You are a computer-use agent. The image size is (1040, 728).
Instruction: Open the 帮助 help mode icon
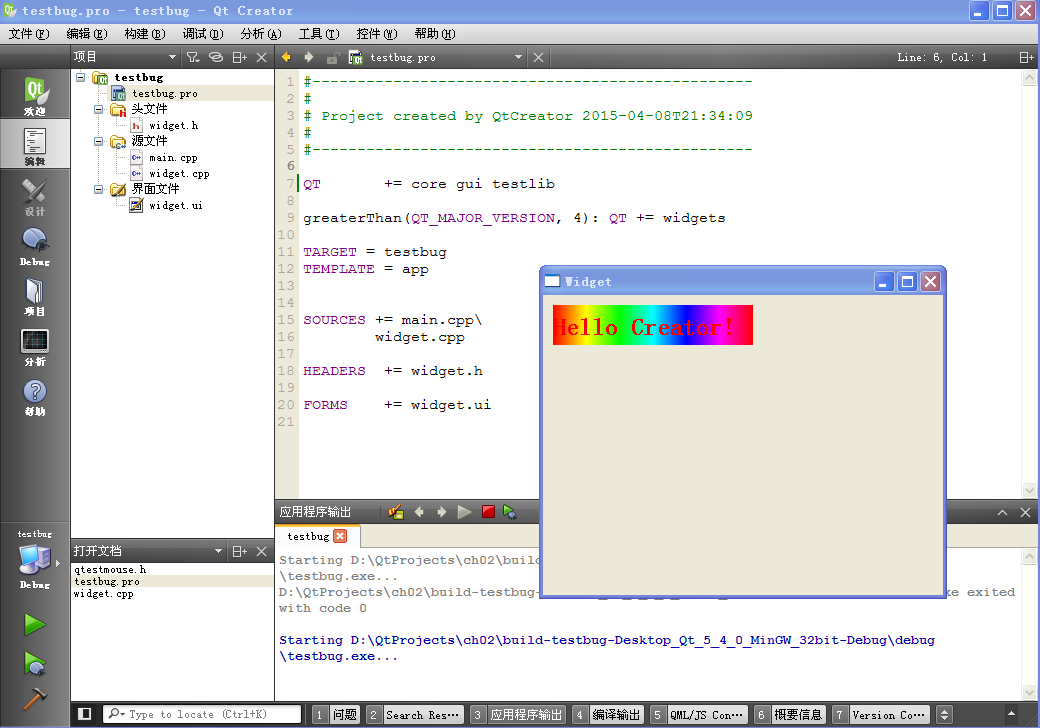click(x=34, y=396)
